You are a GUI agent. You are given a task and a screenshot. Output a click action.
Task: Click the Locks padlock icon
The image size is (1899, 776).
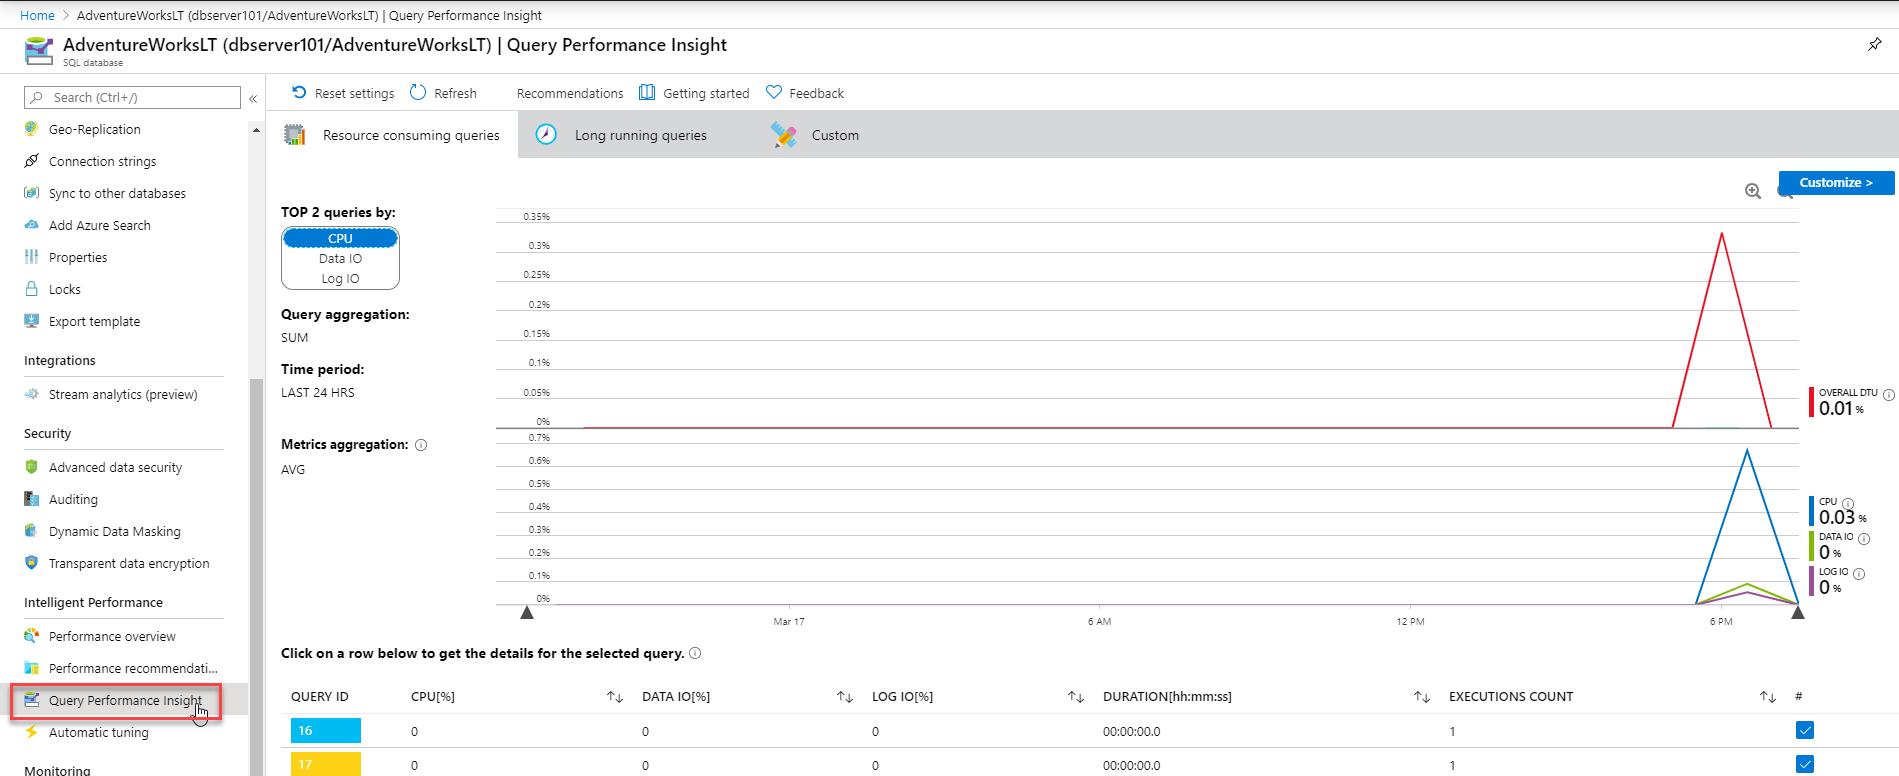[32, 289]
